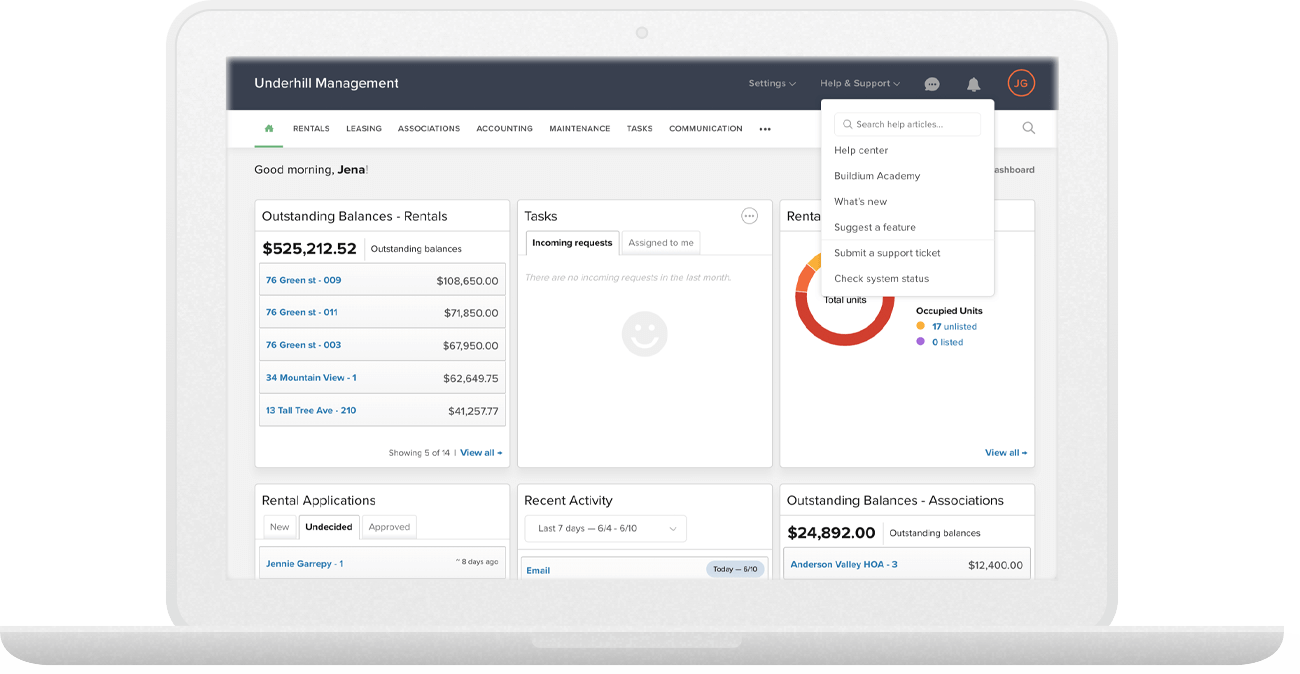The image size is (1300, 674).
Task: Open the notifications bell icon
Action: [x=973, y=84]
